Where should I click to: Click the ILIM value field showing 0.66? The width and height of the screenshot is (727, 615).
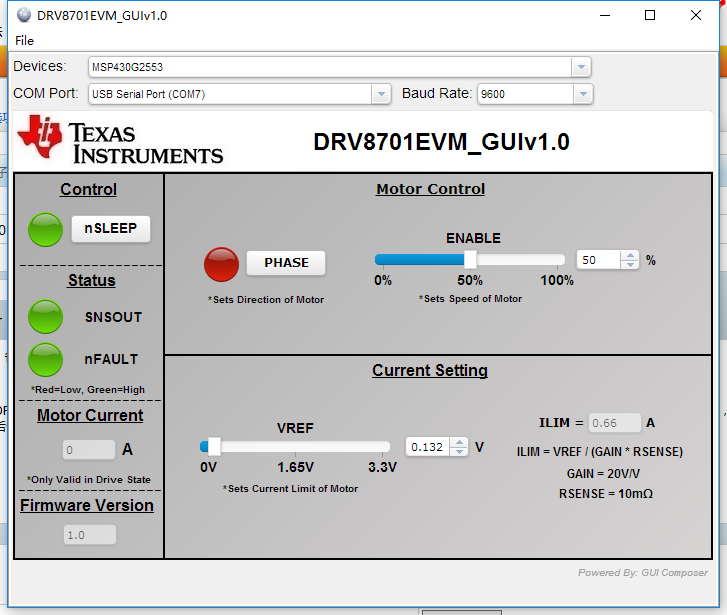click(615, 423)
